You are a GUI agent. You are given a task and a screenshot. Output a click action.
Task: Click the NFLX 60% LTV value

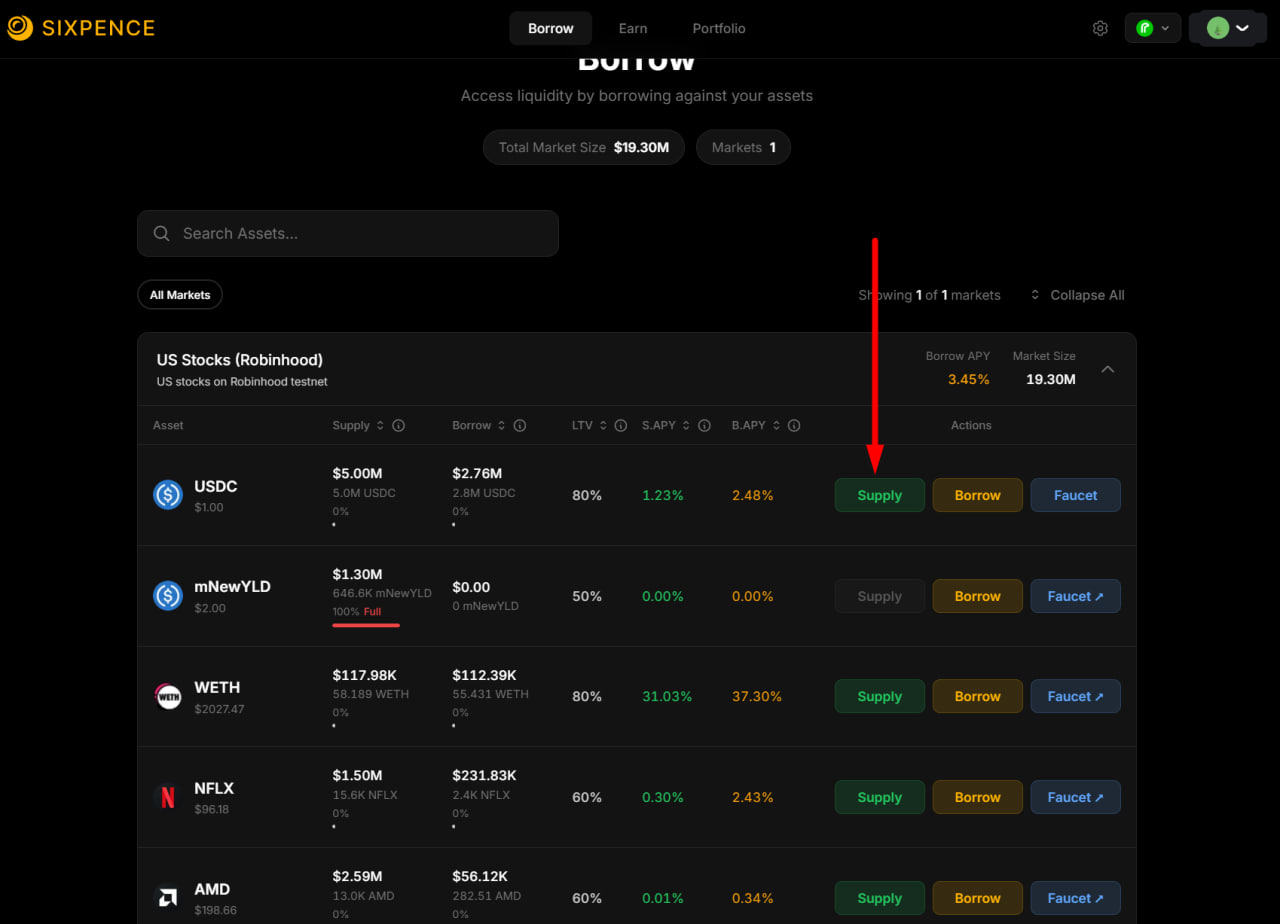click(587, 797)
